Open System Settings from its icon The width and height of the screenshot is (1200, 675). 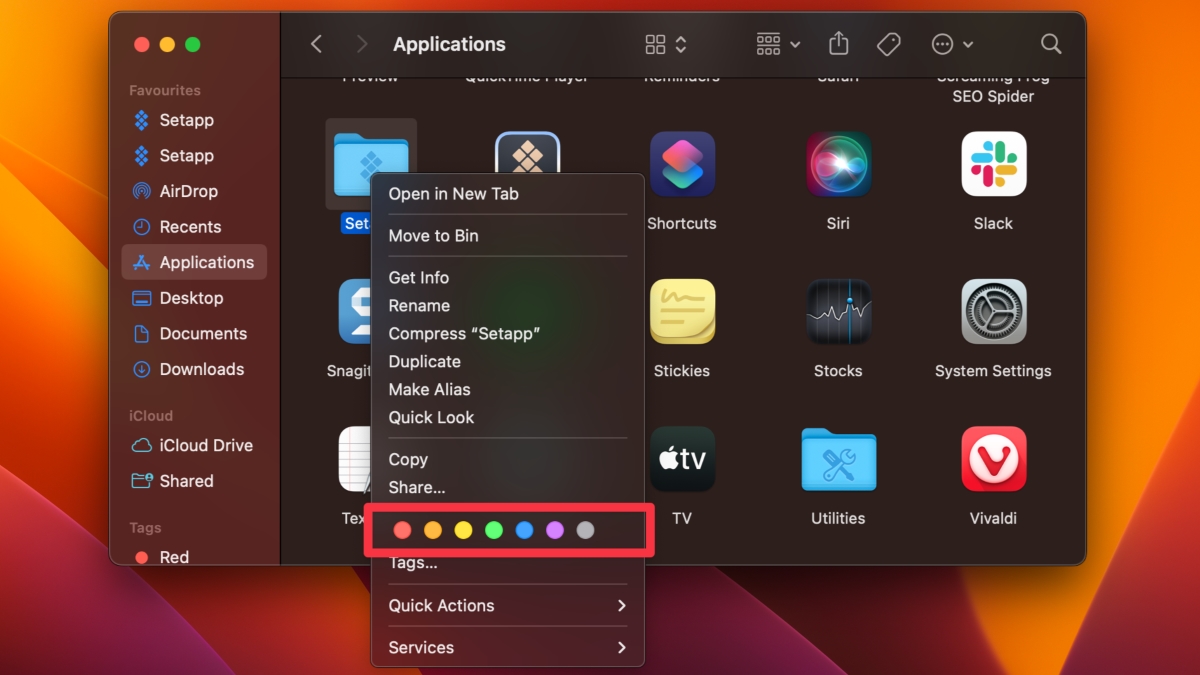click(993, 311)
